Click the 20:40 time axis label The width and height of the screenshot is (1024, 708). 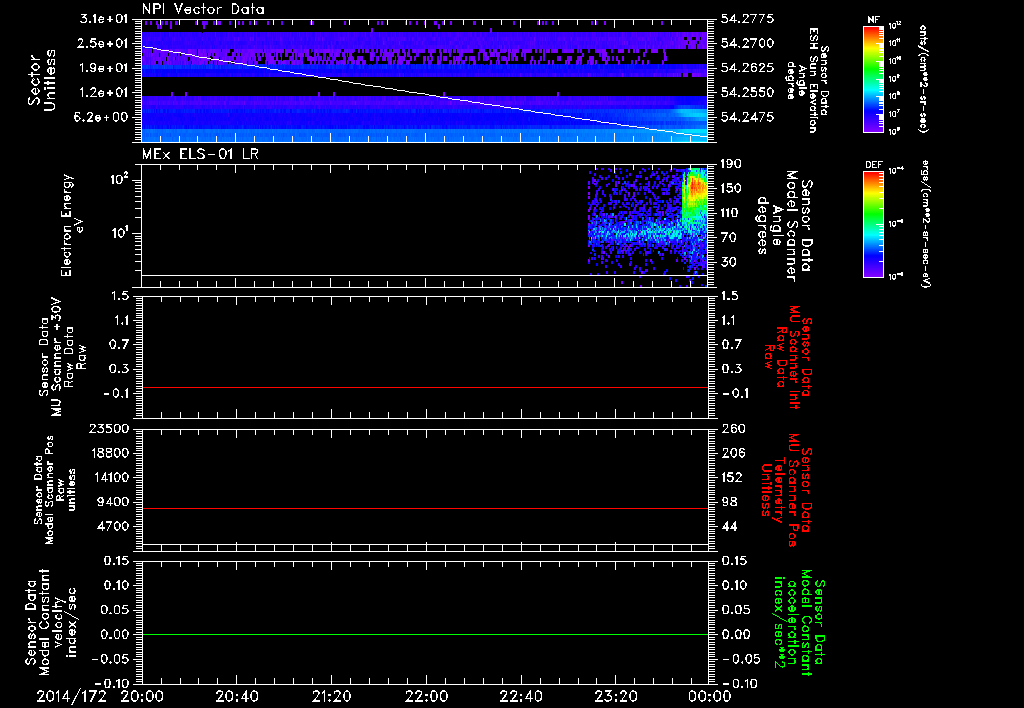click(236, 696)
